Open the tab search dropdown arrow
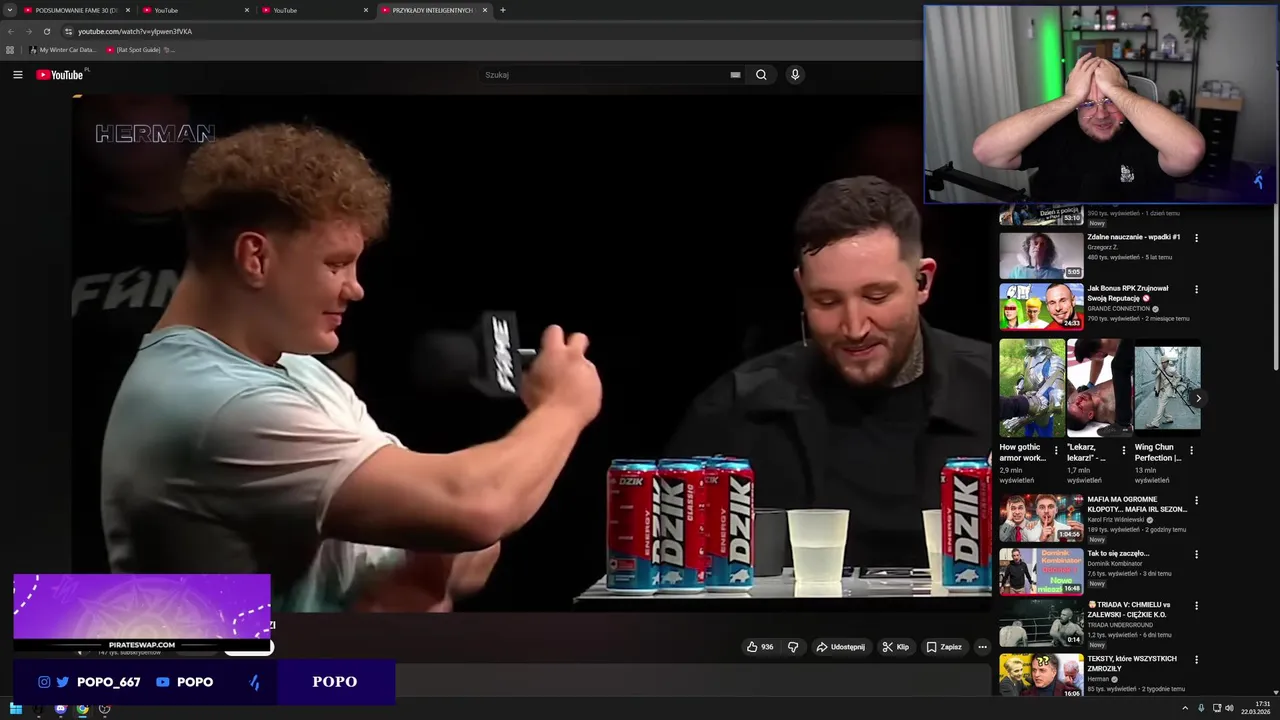 (x=9, y=10)
